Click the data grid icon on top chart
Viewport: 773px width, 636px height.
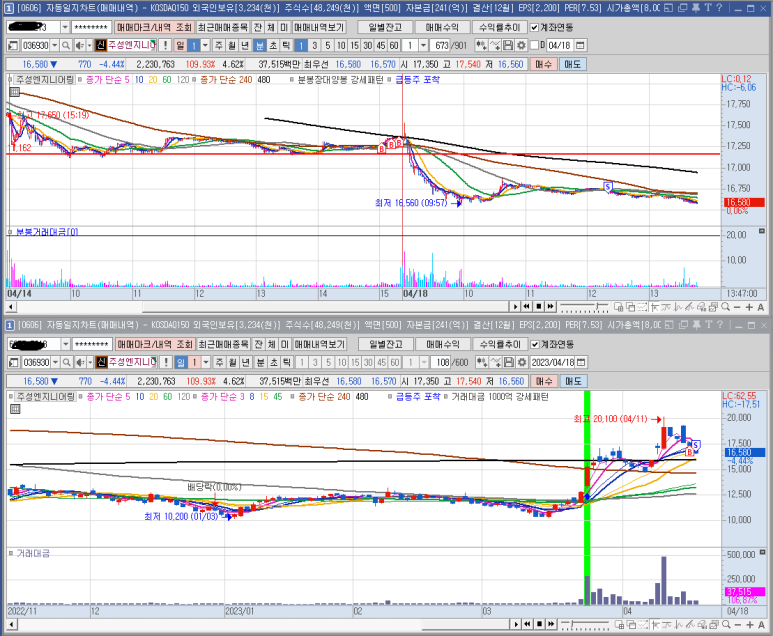[15, 92]
